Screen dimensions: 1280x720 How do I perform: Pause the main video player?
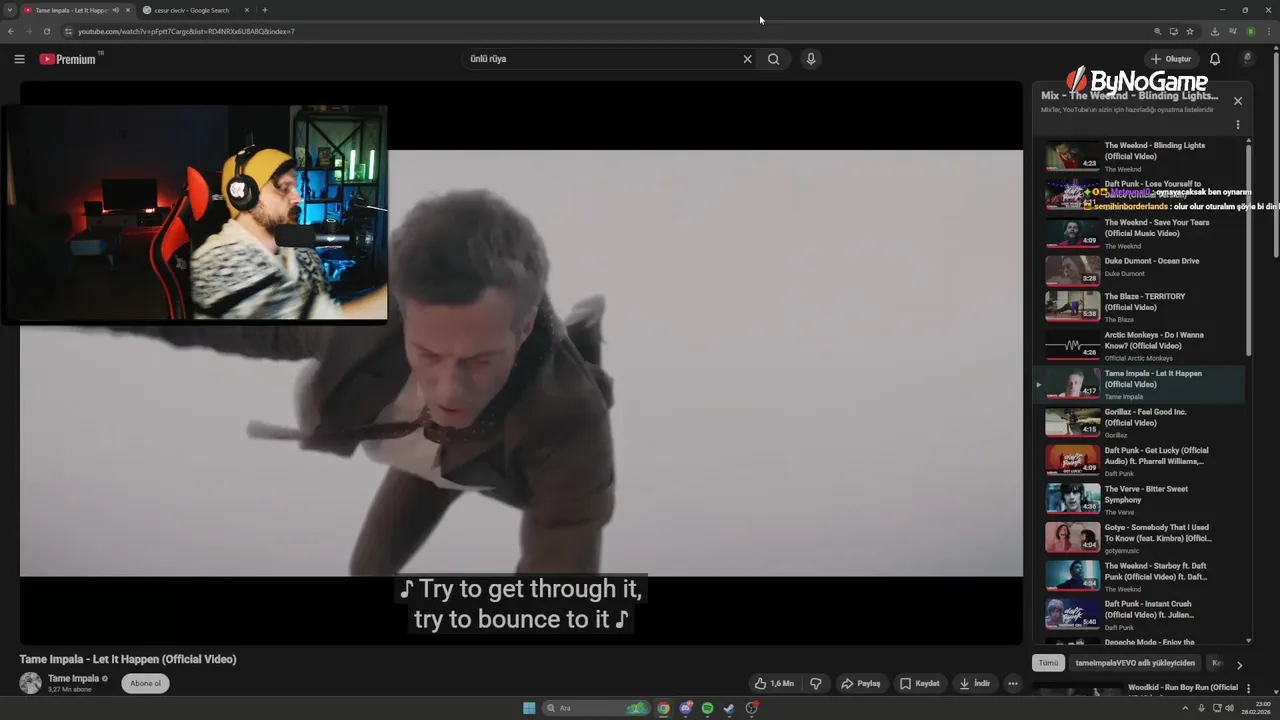point(521,363)
